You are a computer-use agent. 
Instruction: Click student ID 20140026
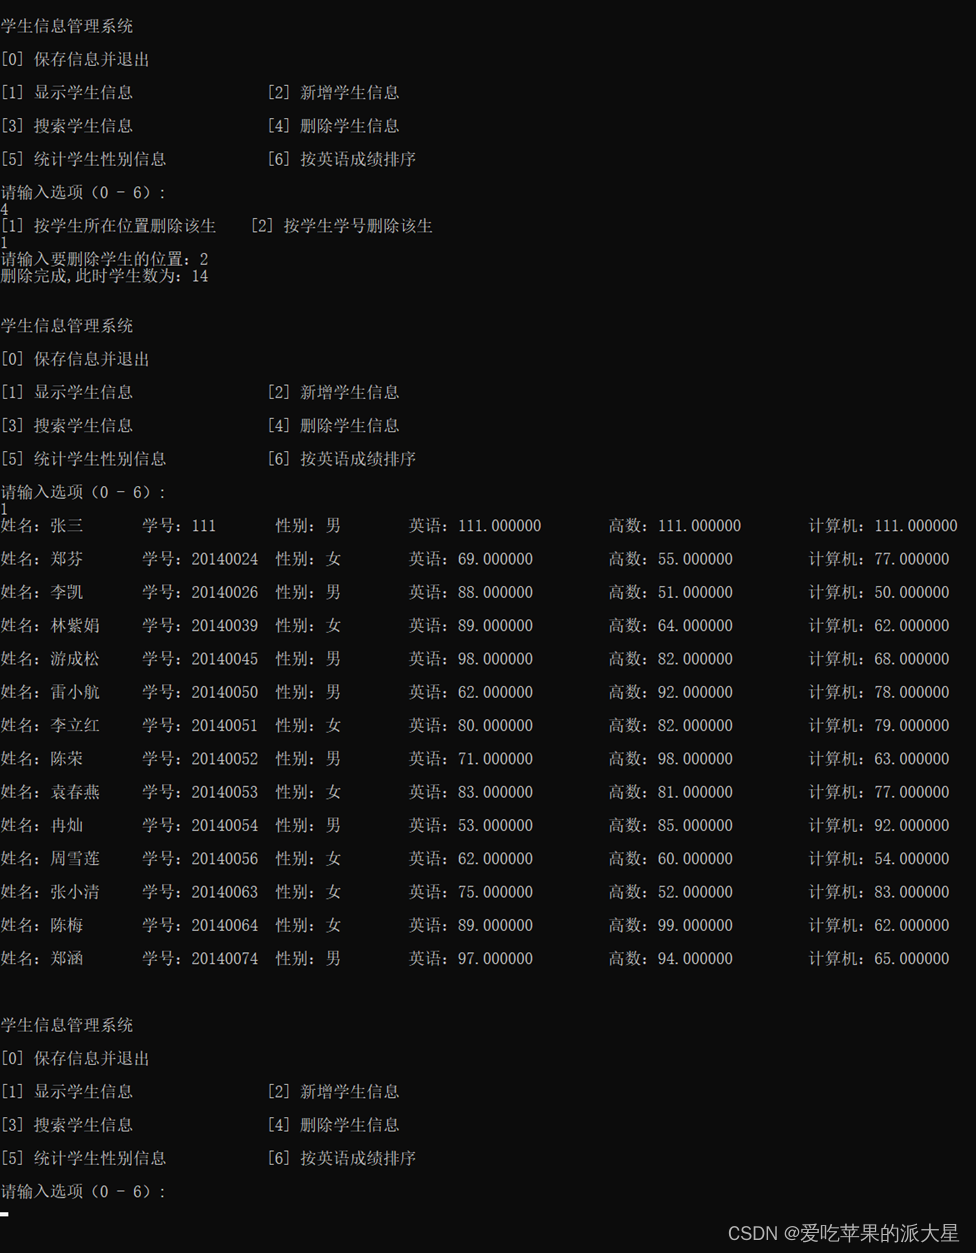point(225,592)
